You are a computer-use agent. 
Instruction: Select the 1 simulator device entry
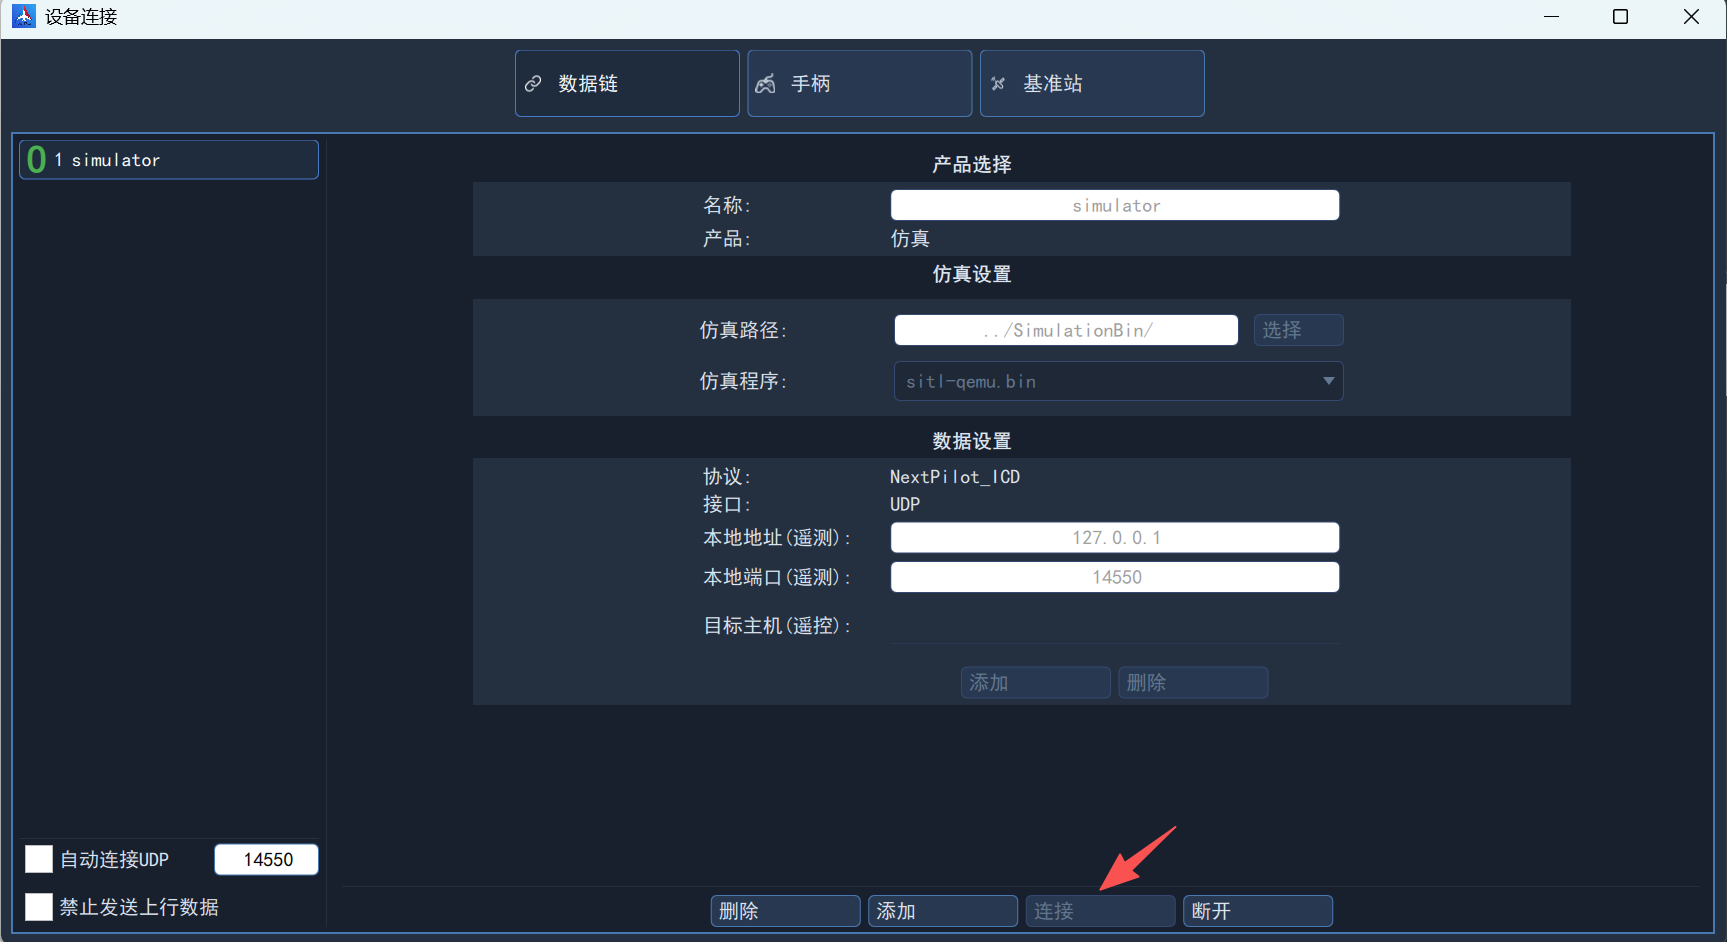(169, 160)
